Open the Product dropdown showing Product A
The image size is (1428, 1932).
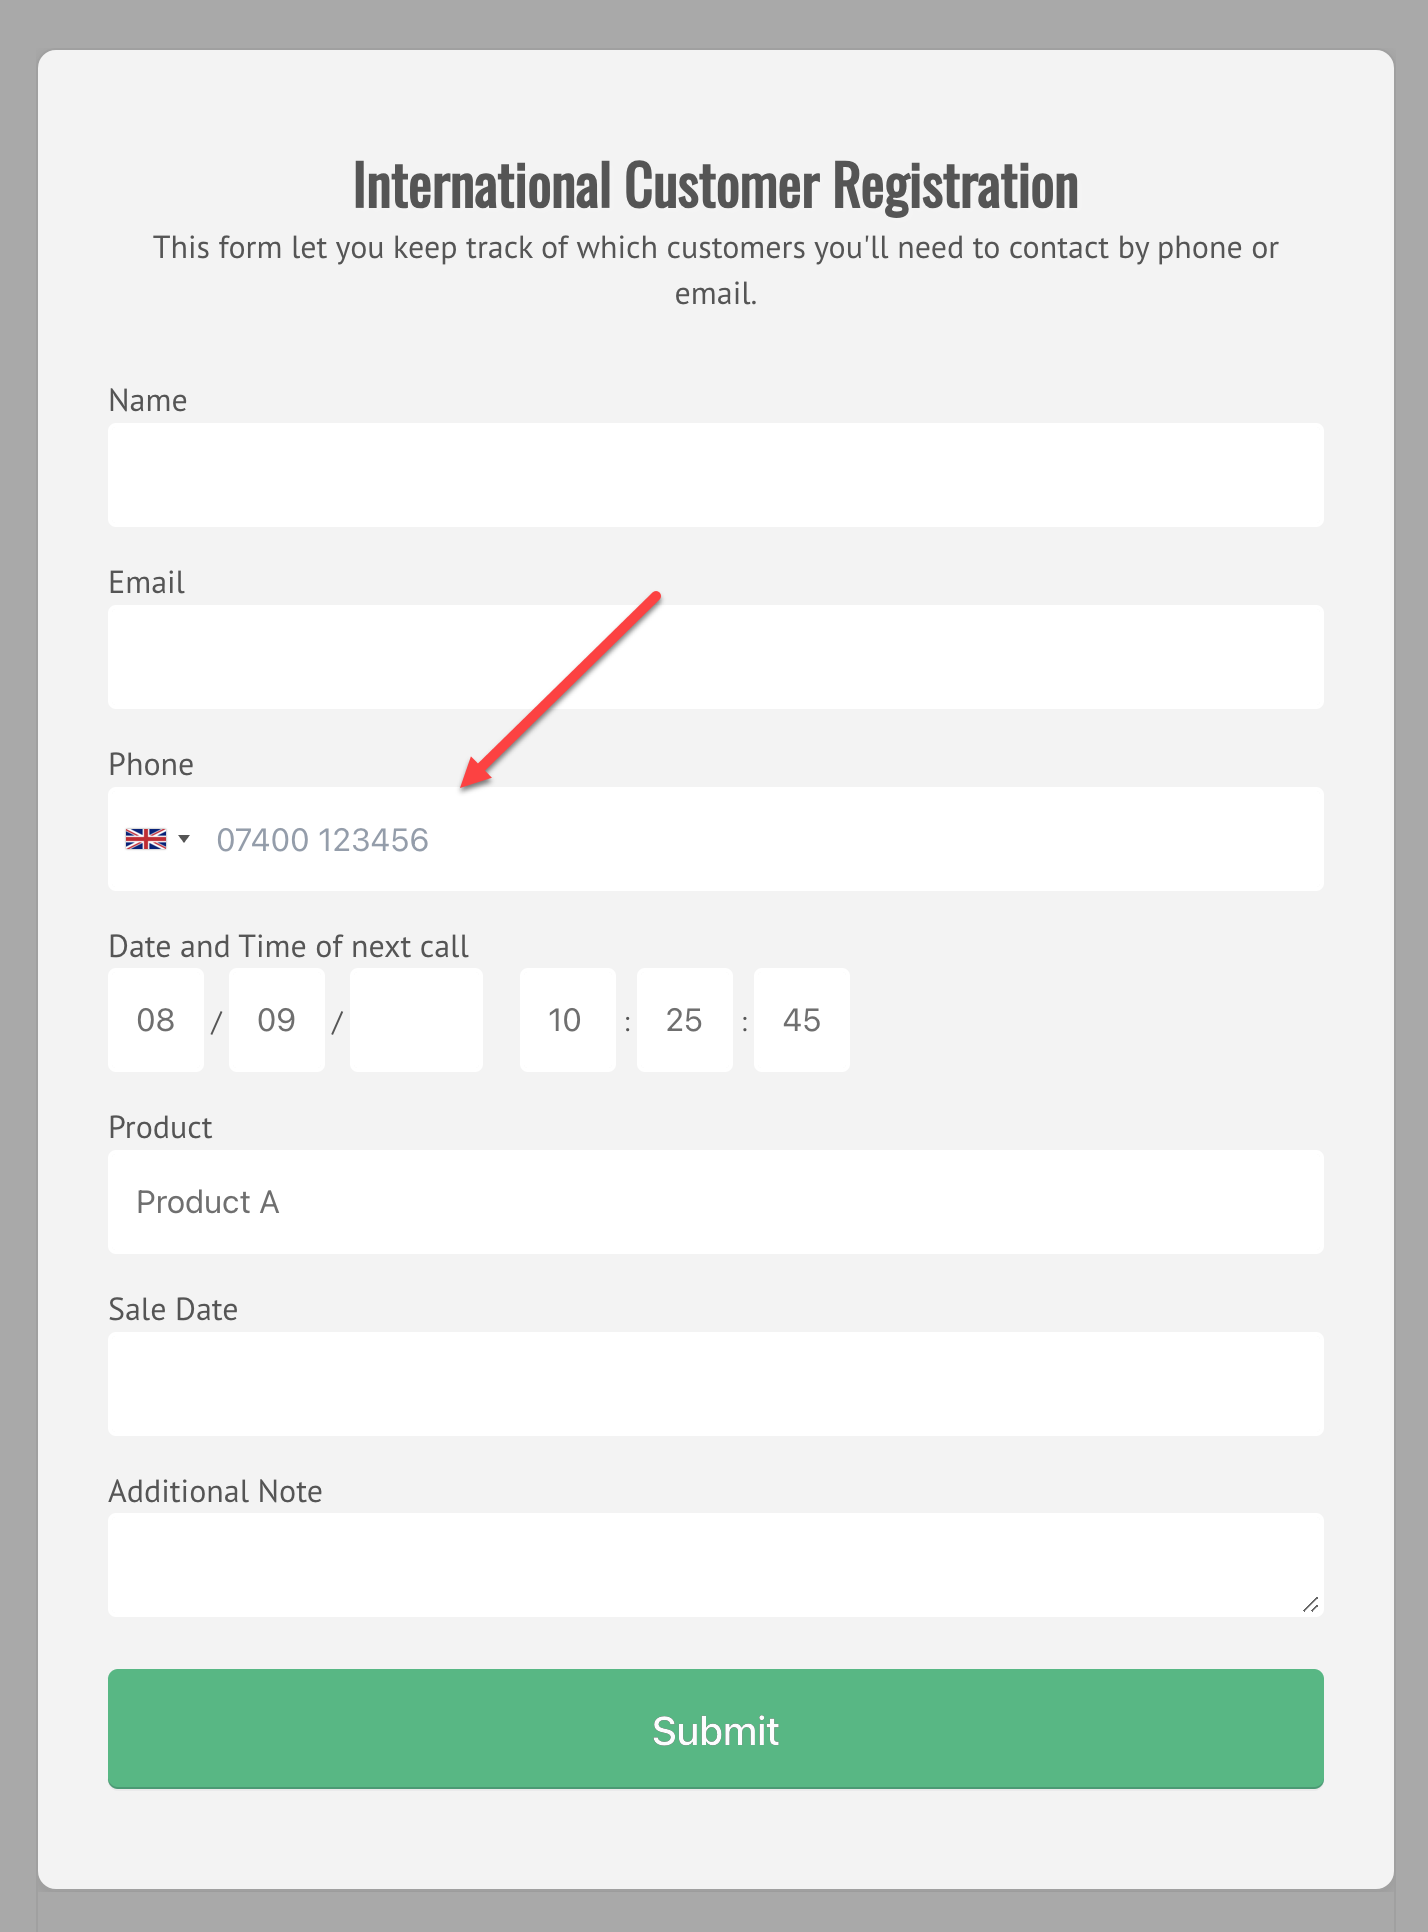714,1201
